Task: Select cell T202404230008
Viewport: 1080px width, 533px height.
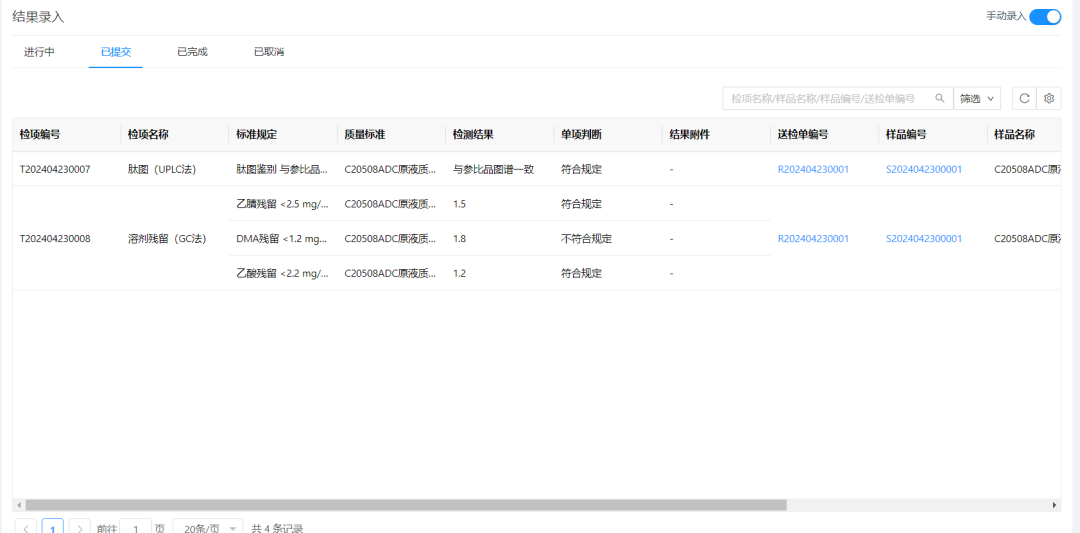Action: [55, 239]
